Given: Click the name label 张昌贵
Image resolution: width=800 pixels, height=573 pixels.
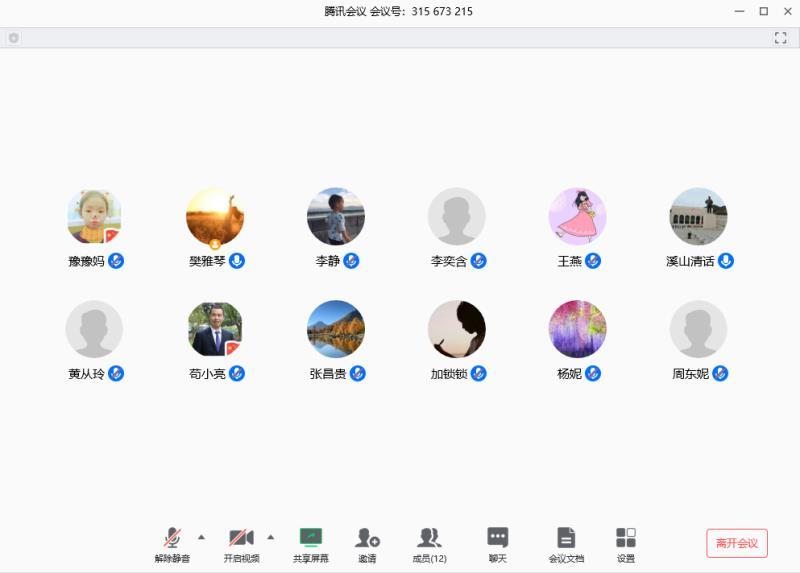Looking at the screenshot, I should coord(328,374).
